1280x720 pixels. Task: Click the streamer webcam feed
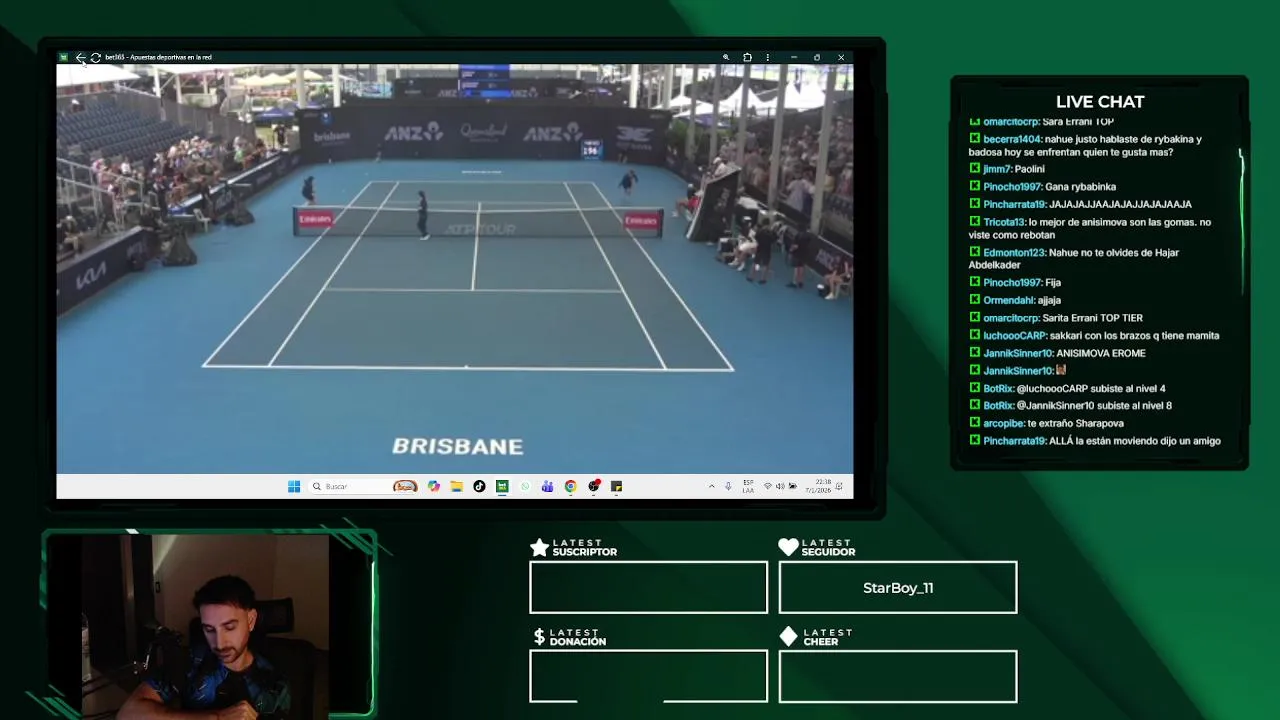coord(205,625)
